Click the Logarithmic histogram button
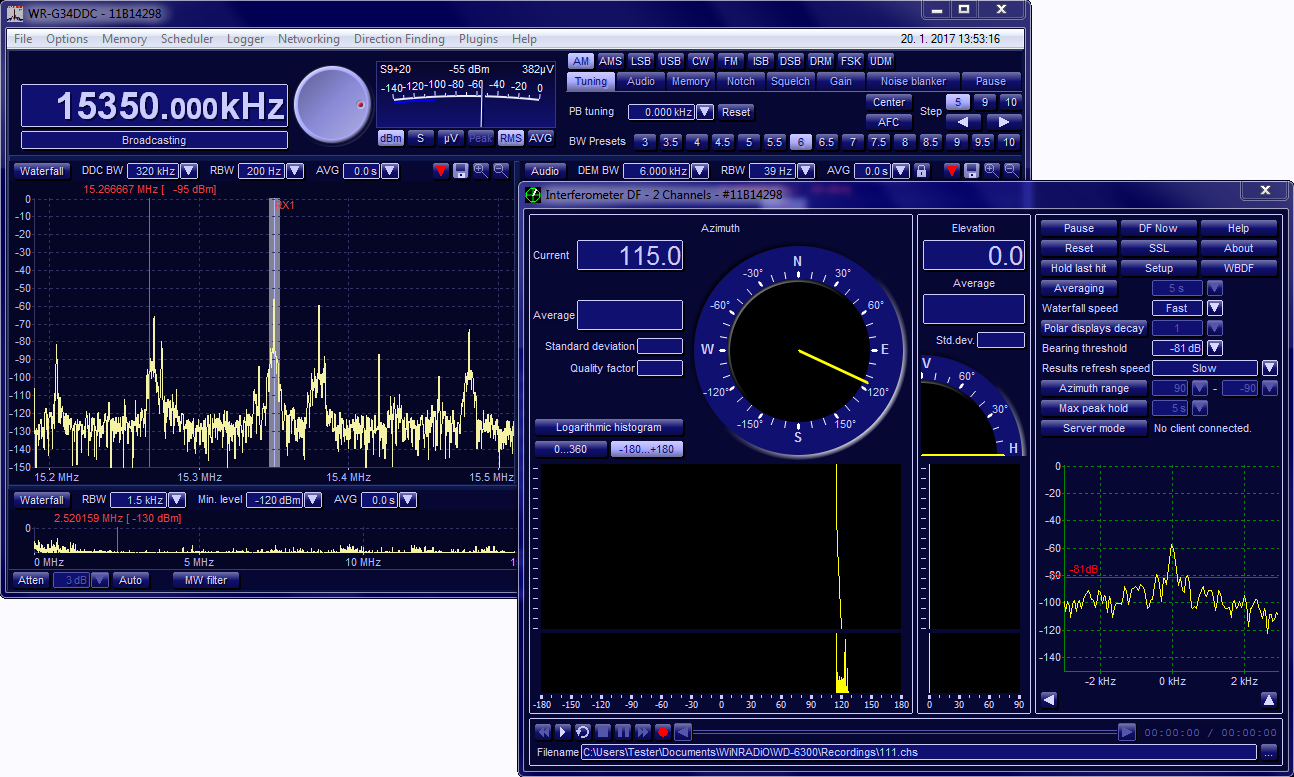1294x777 pixels. (x=608, y=427)
